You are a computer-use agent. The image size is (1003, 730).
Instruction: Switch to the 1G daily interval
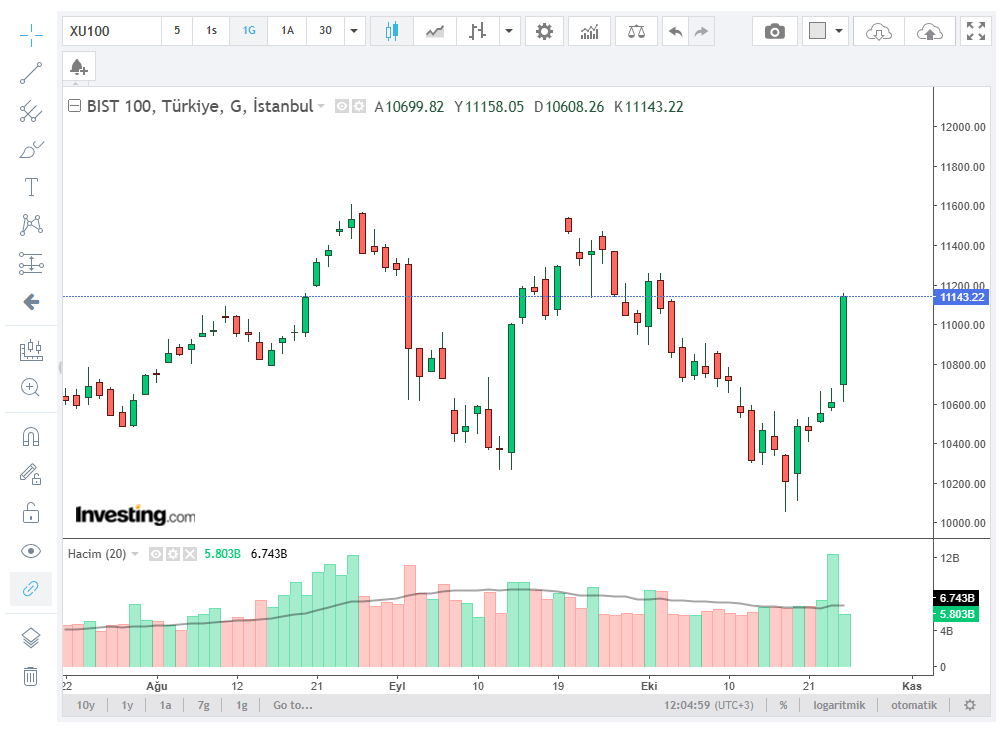coord(249,31)
